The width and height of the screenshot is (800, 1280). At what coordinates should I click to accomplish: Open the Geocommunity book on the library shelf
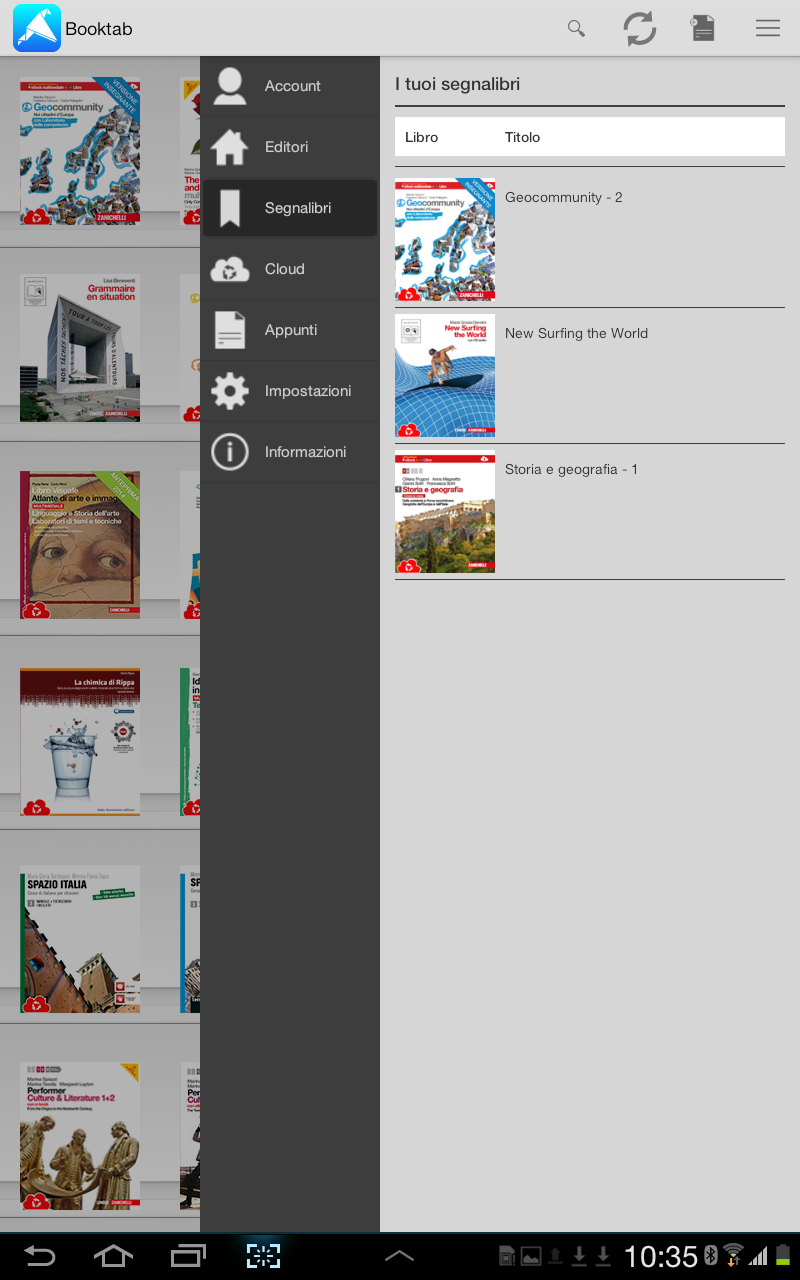pyautogui.click(x=80, y=152)
